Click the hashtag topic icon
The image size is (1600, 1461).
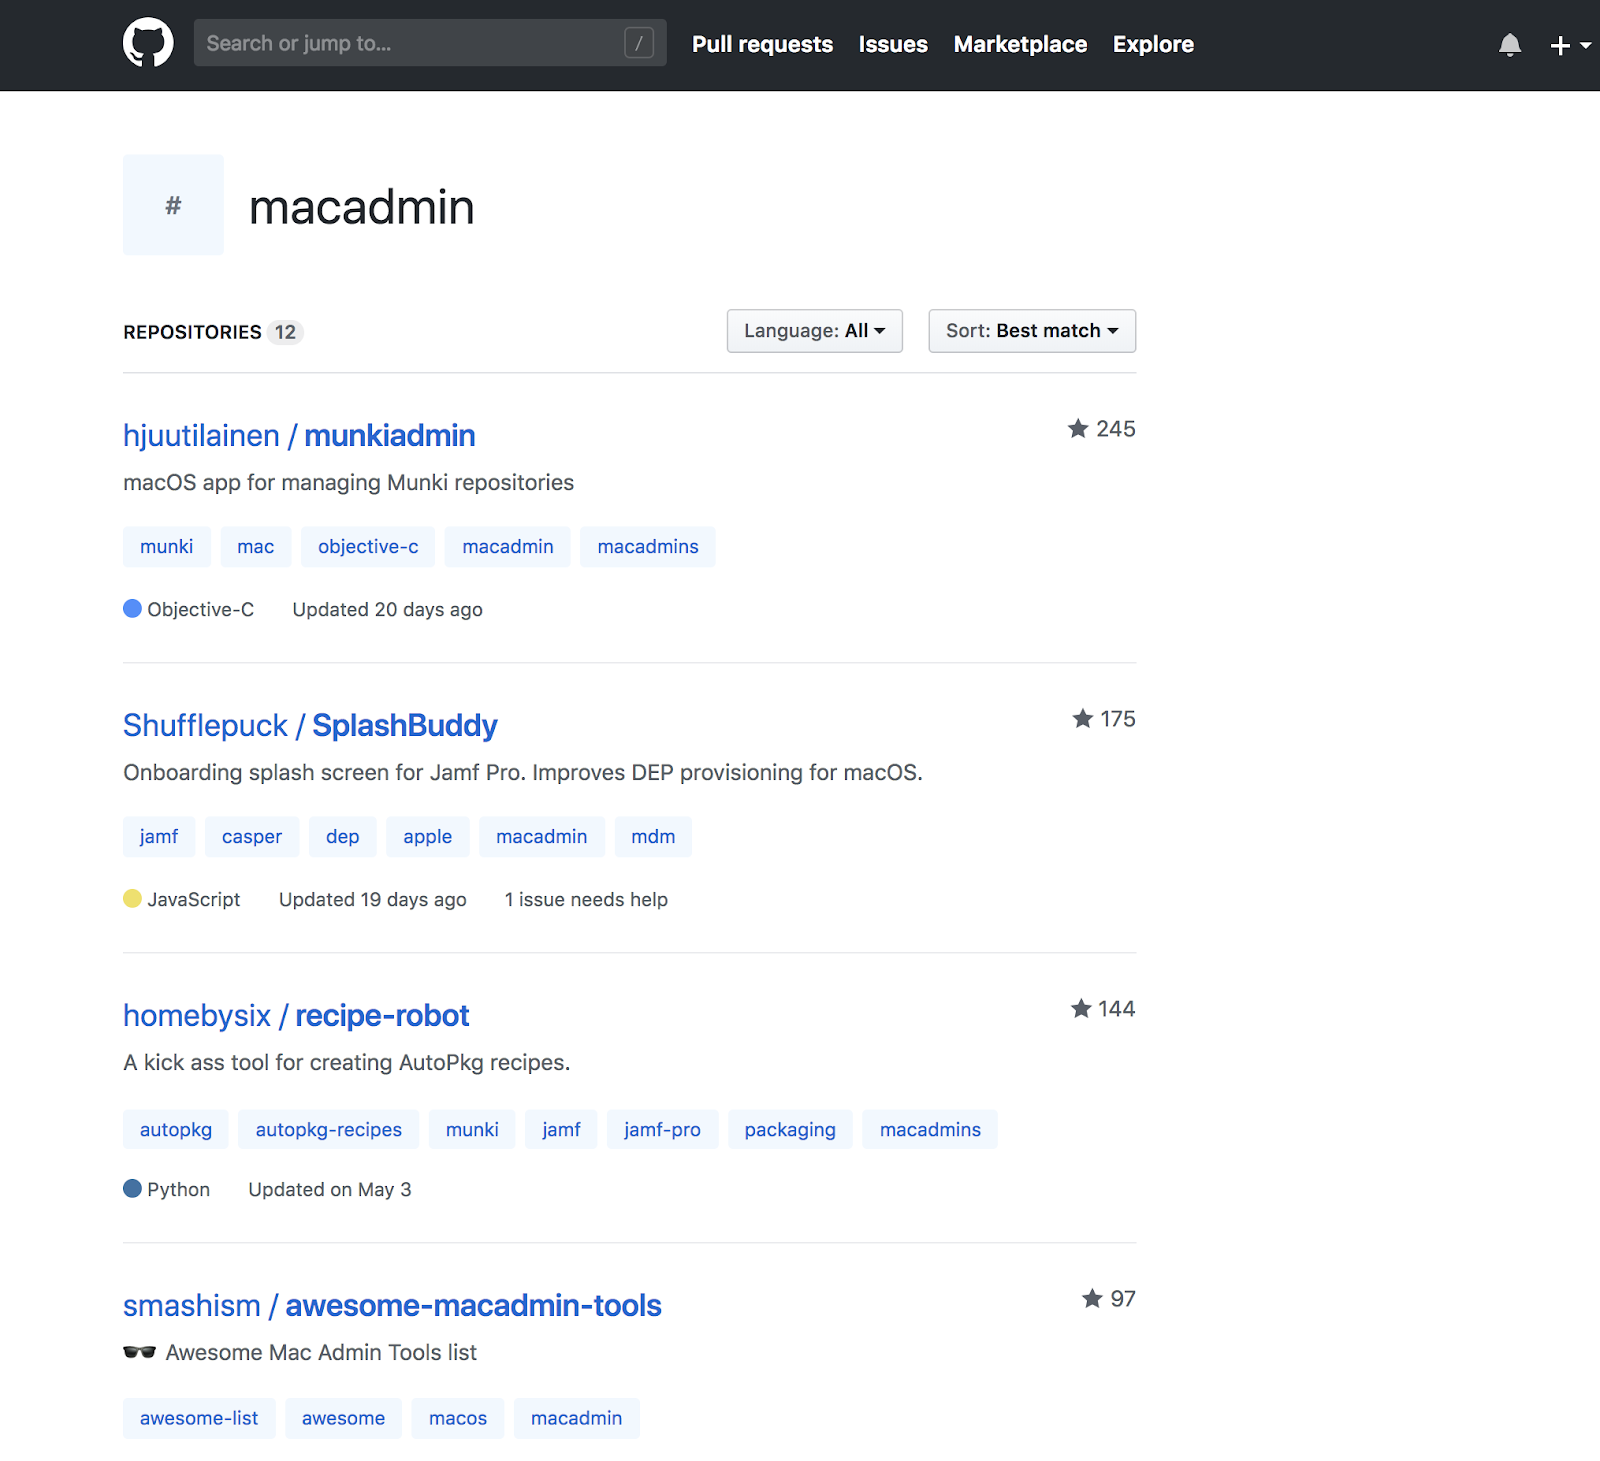tap(173, 205)
